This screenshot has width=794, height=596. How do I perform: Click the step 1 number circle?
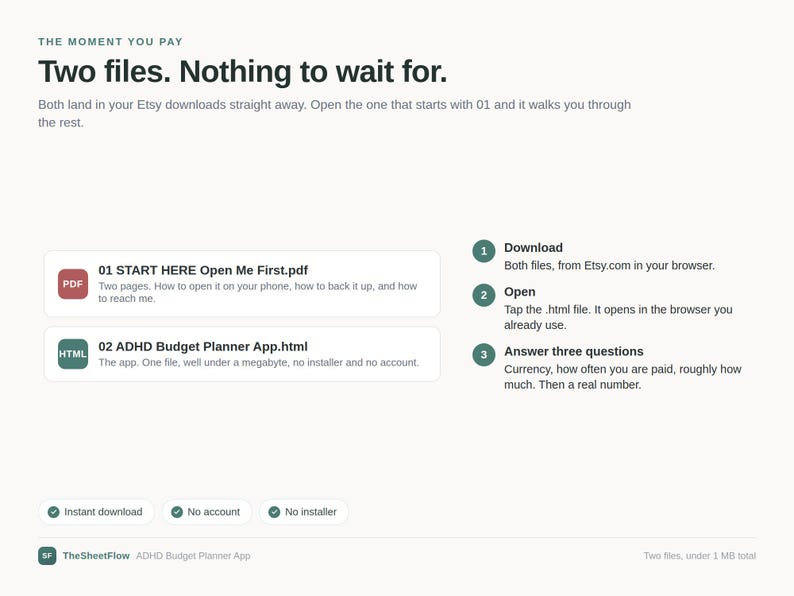pos(484,251)
